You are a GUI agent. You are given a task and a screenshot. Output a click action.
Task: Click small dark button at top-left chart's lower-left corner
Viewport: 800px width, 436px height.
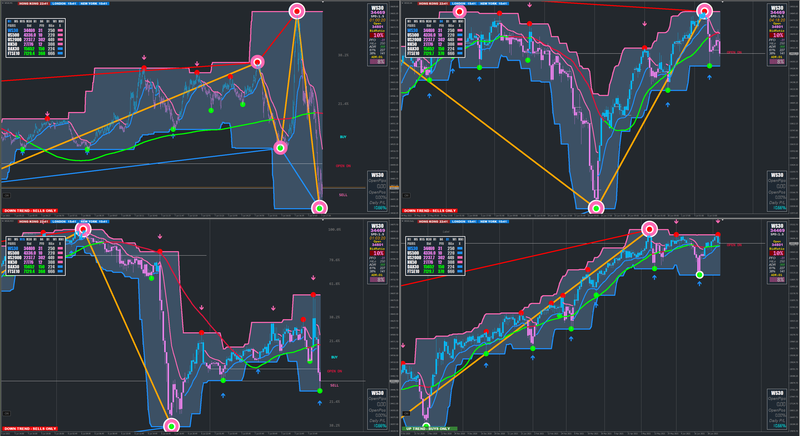(7, 195)
